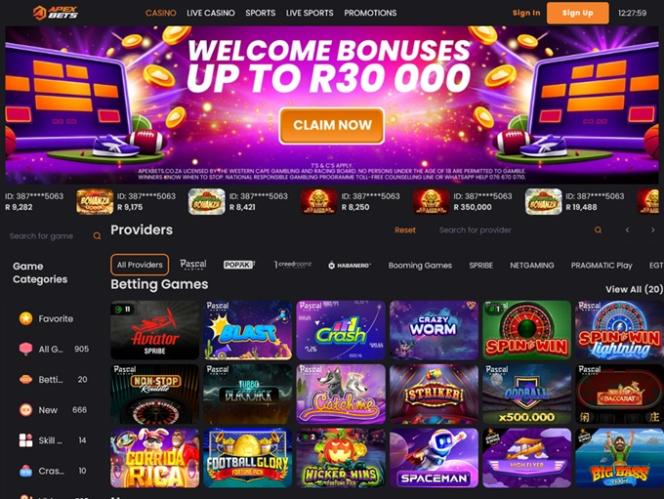Click the Apex Bets logo
Screen dimensions: 664x499
click(55, 13)
